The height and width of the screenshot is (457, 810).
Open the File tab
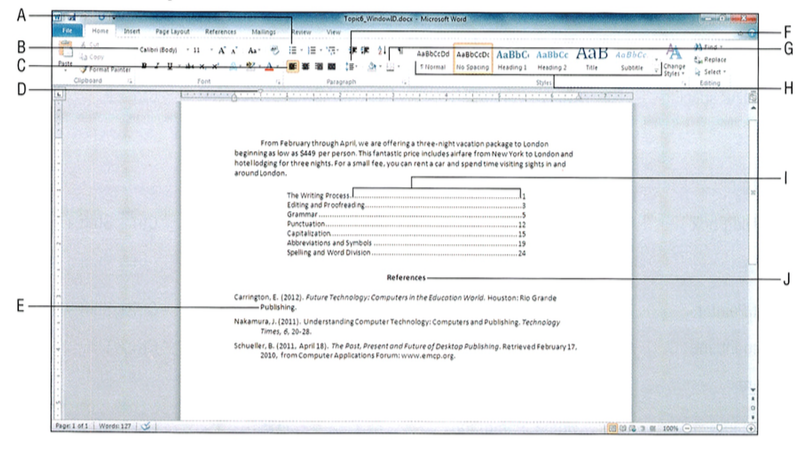(x=67, y=31)
